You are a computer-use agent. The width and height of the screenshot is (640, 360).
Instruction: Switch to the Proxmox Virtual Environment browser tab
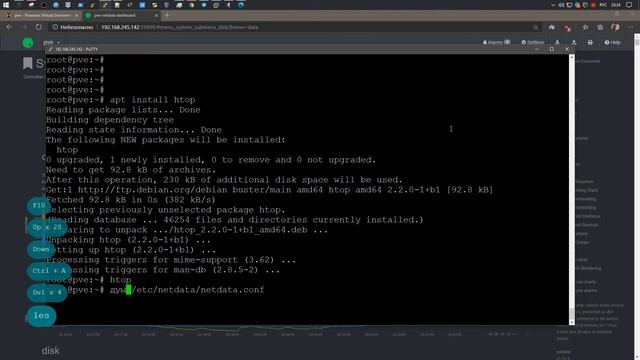coord(41,16)
